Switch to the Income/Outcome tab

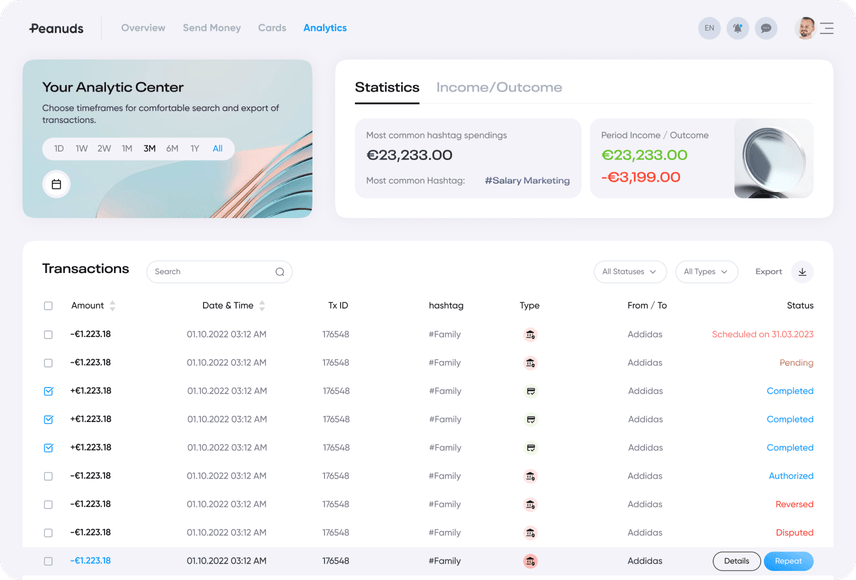coord(499,87)
